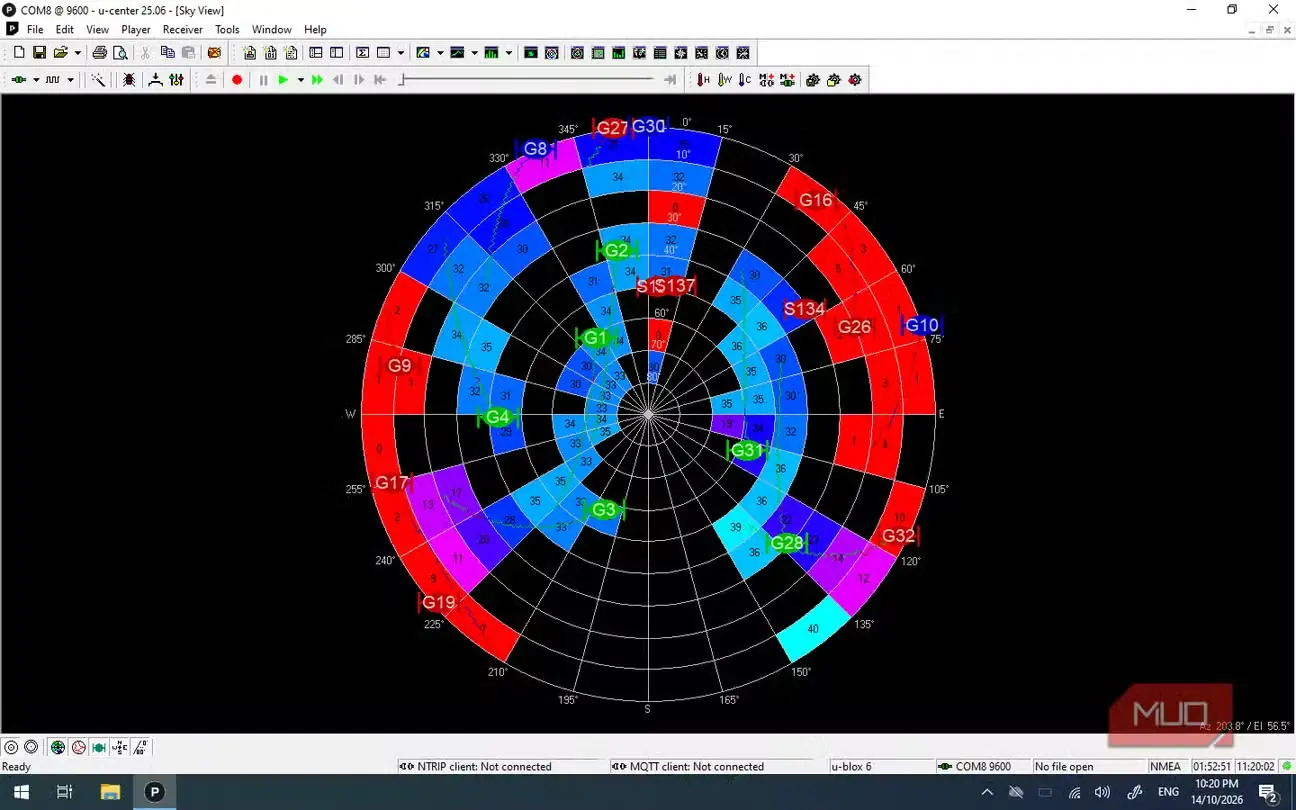Trigger a Coldstart with the blue C icon

[x=745, y=80]
